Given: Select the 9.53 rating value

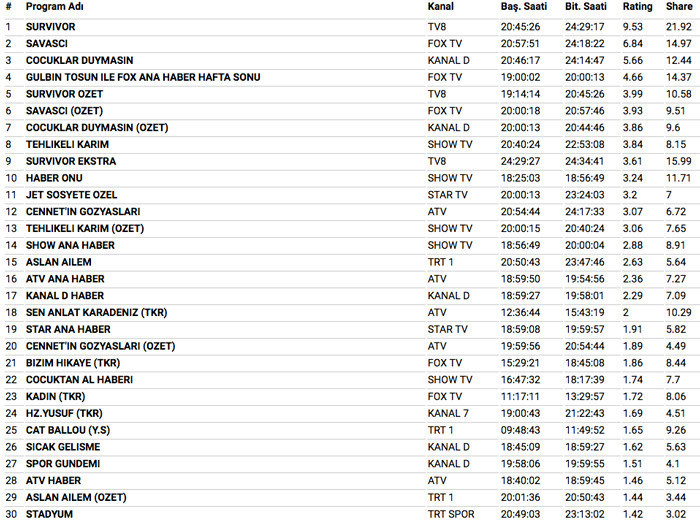Looking at the screenshot, I should click(633, 26).
